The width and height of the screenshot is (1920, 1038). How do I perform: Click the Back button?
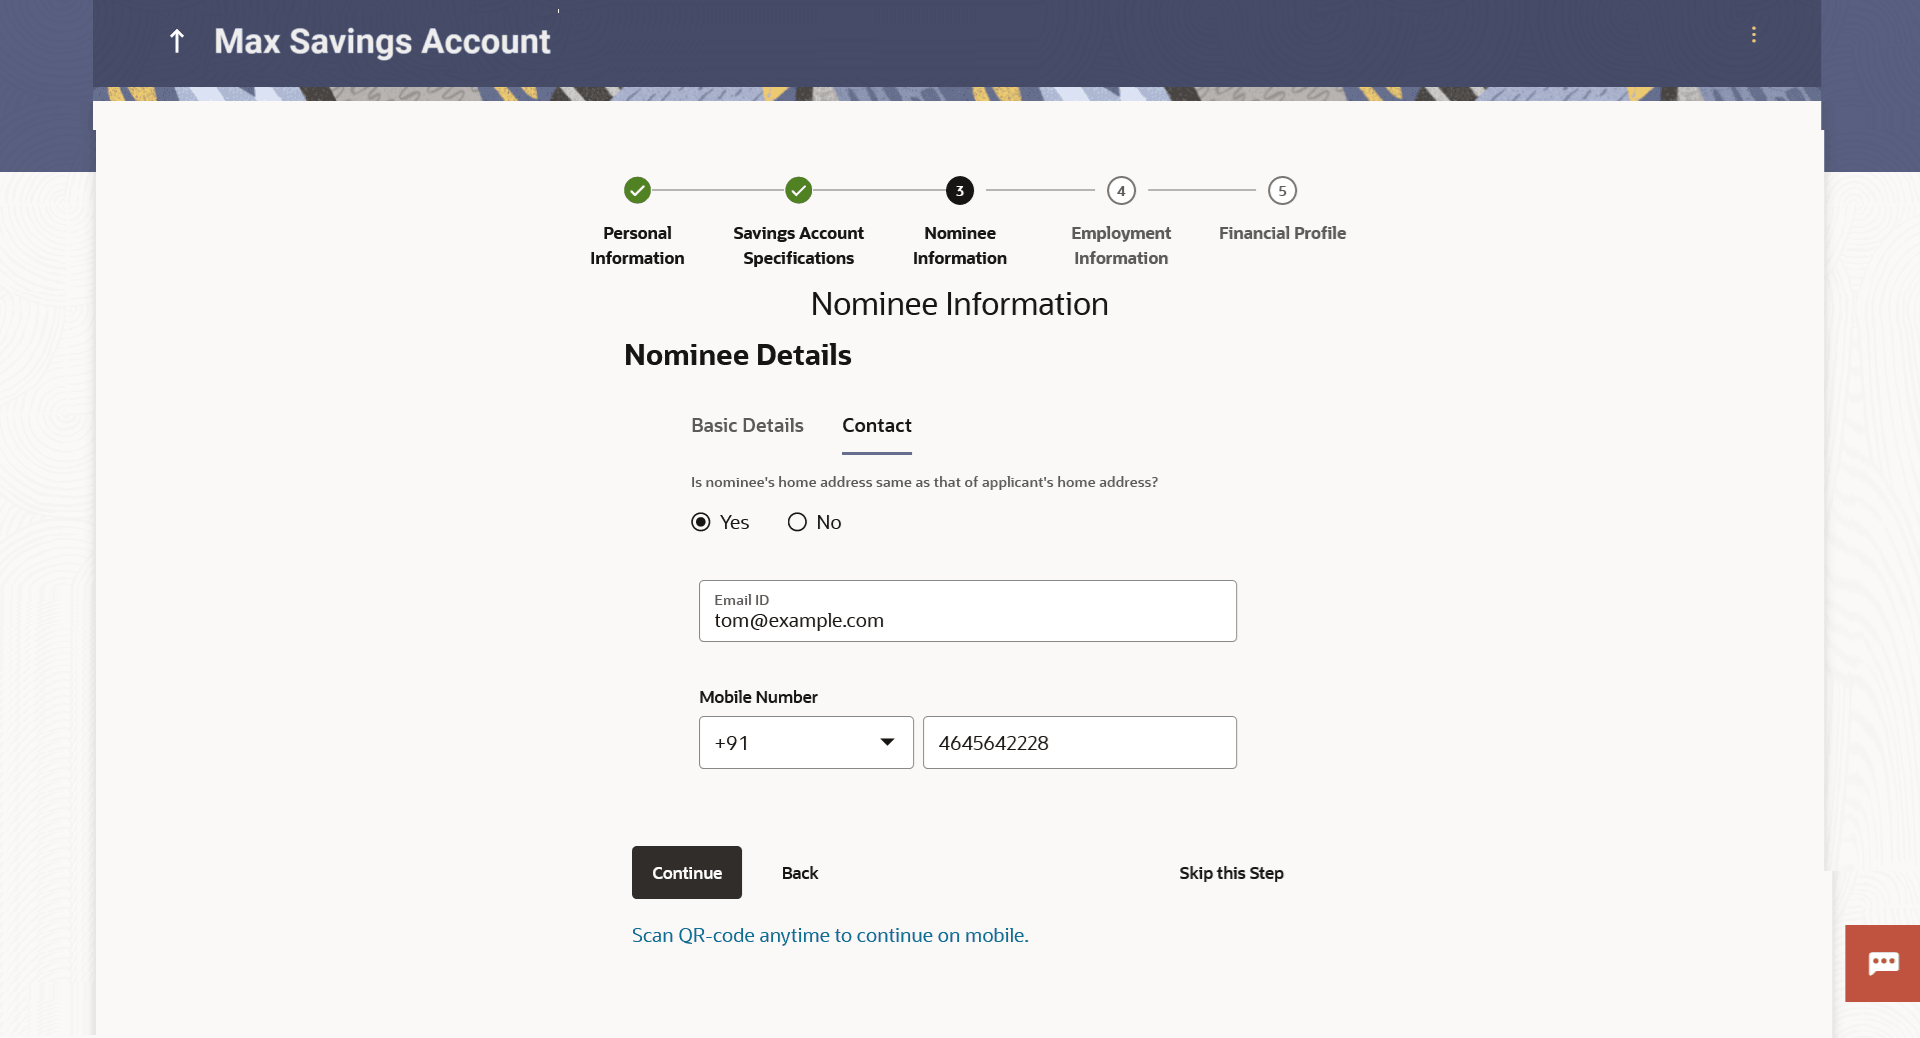tap(800, 873)
